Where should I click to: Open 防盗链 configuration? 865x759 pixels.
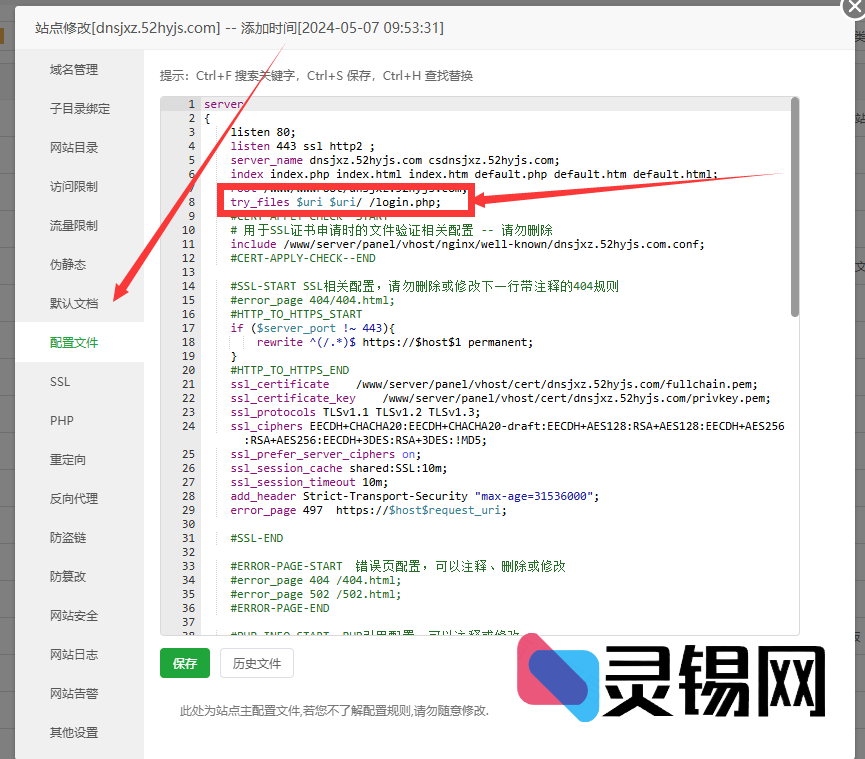point(68,538)
